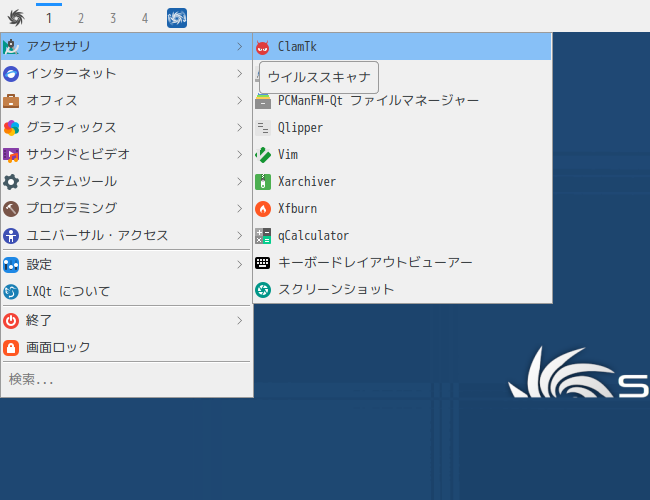The height and width of the screenshot is (500, 650).
Task: Click the スクリーンショット camera shutter icon
Action: (263, 289)
